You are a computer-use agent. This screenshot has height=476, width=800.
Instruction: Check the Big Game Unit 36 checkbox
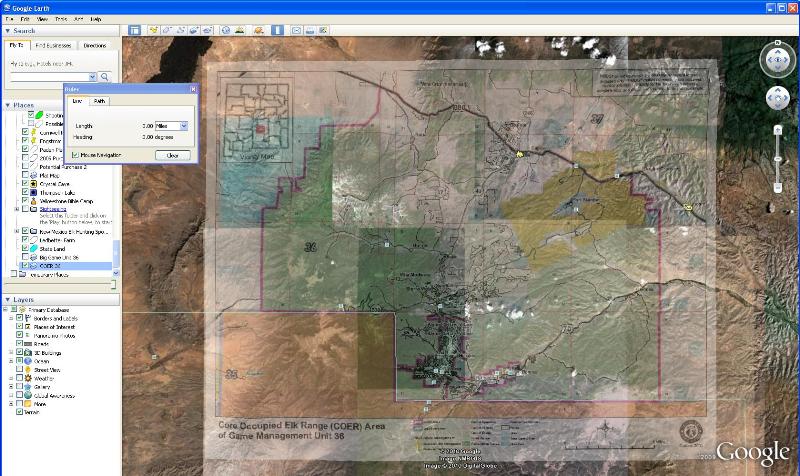25,257
